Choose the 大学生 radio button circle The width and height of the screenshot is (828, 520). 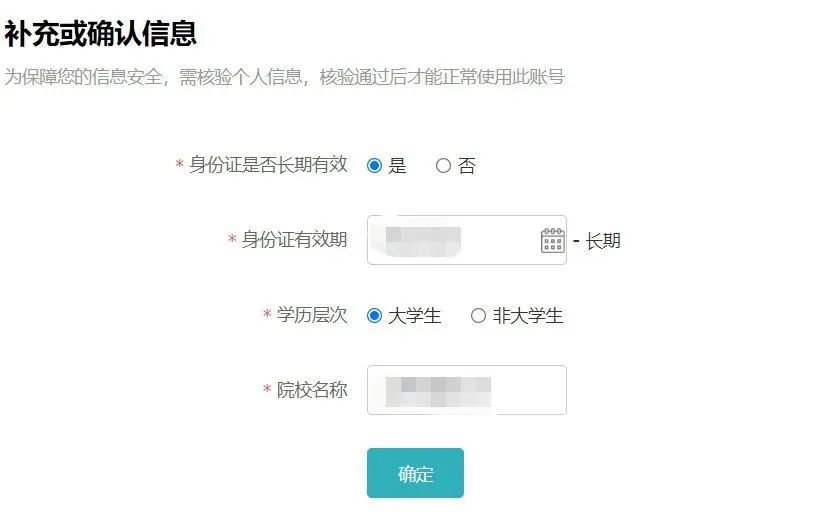[374, 316]
